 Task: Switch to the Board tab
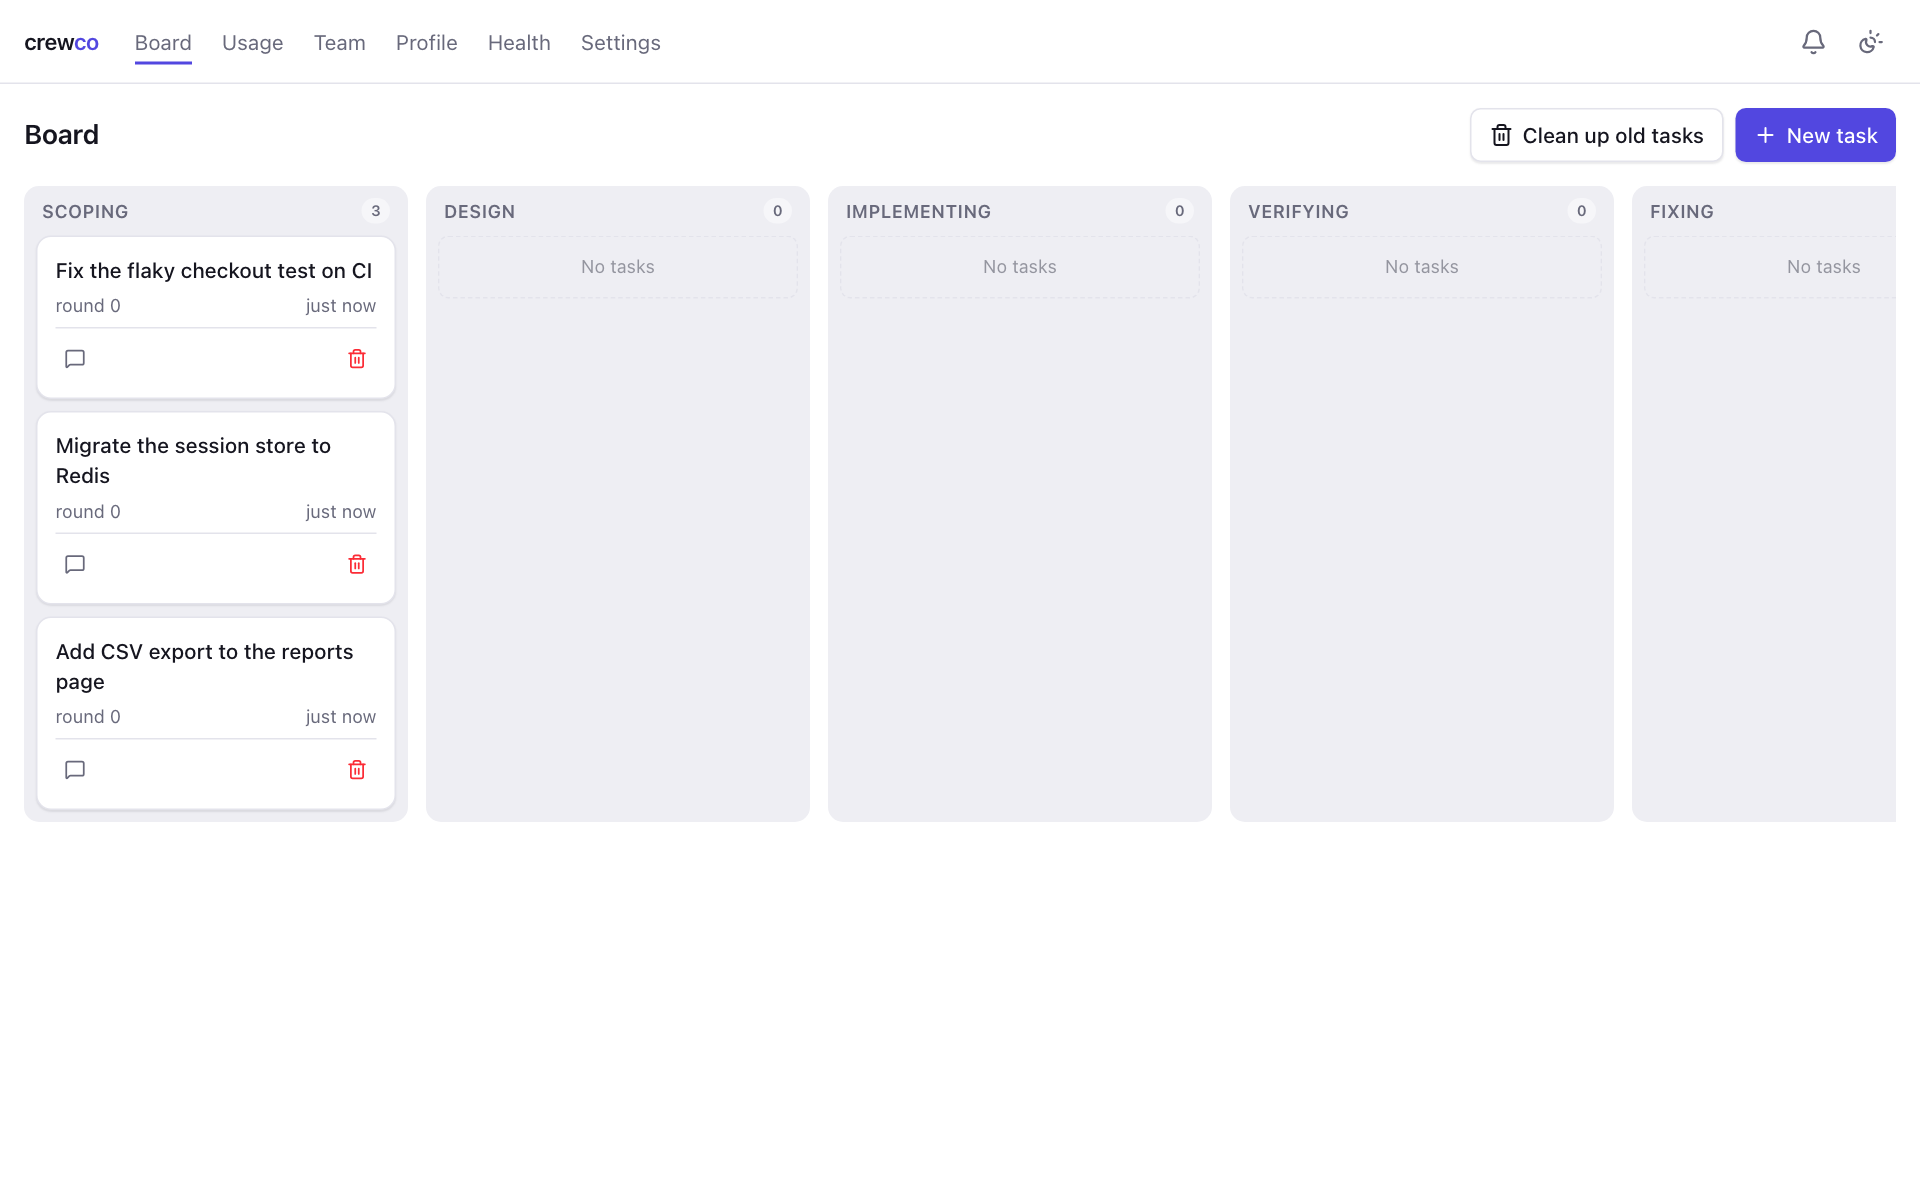(x=163, y=43)
